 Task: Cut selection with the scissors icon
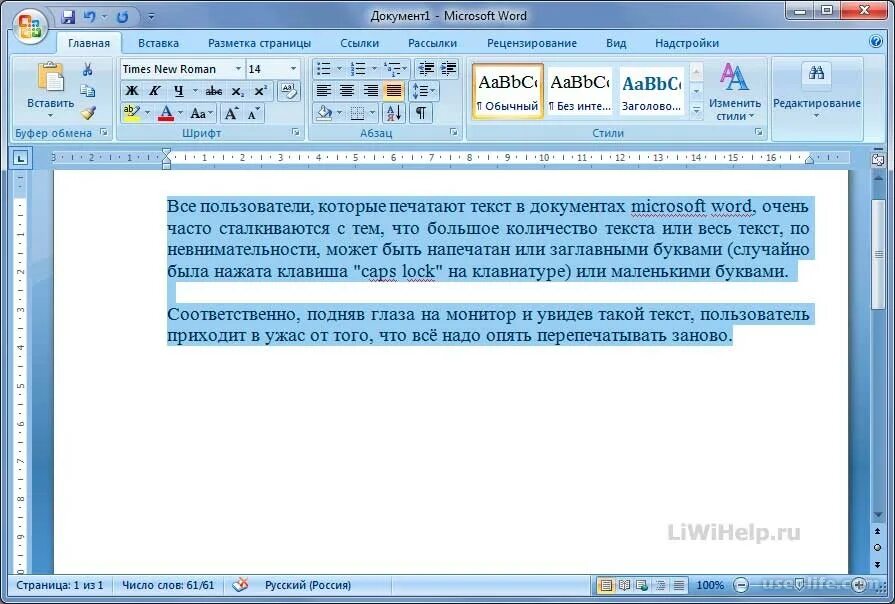tap(87, 70)
